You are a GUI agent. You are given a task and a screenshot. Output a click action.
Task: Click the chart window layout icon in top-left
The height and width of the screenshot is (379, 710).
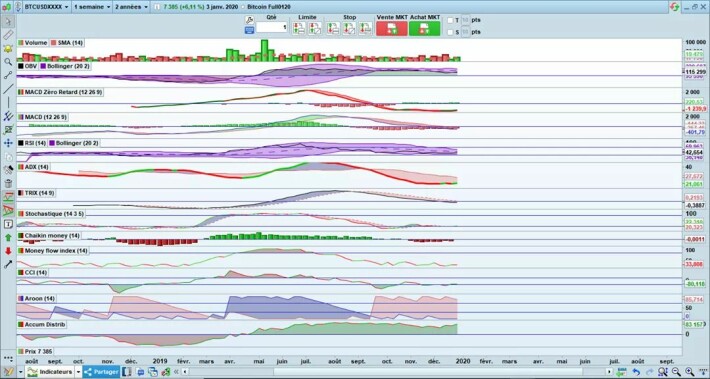(7, 7)
